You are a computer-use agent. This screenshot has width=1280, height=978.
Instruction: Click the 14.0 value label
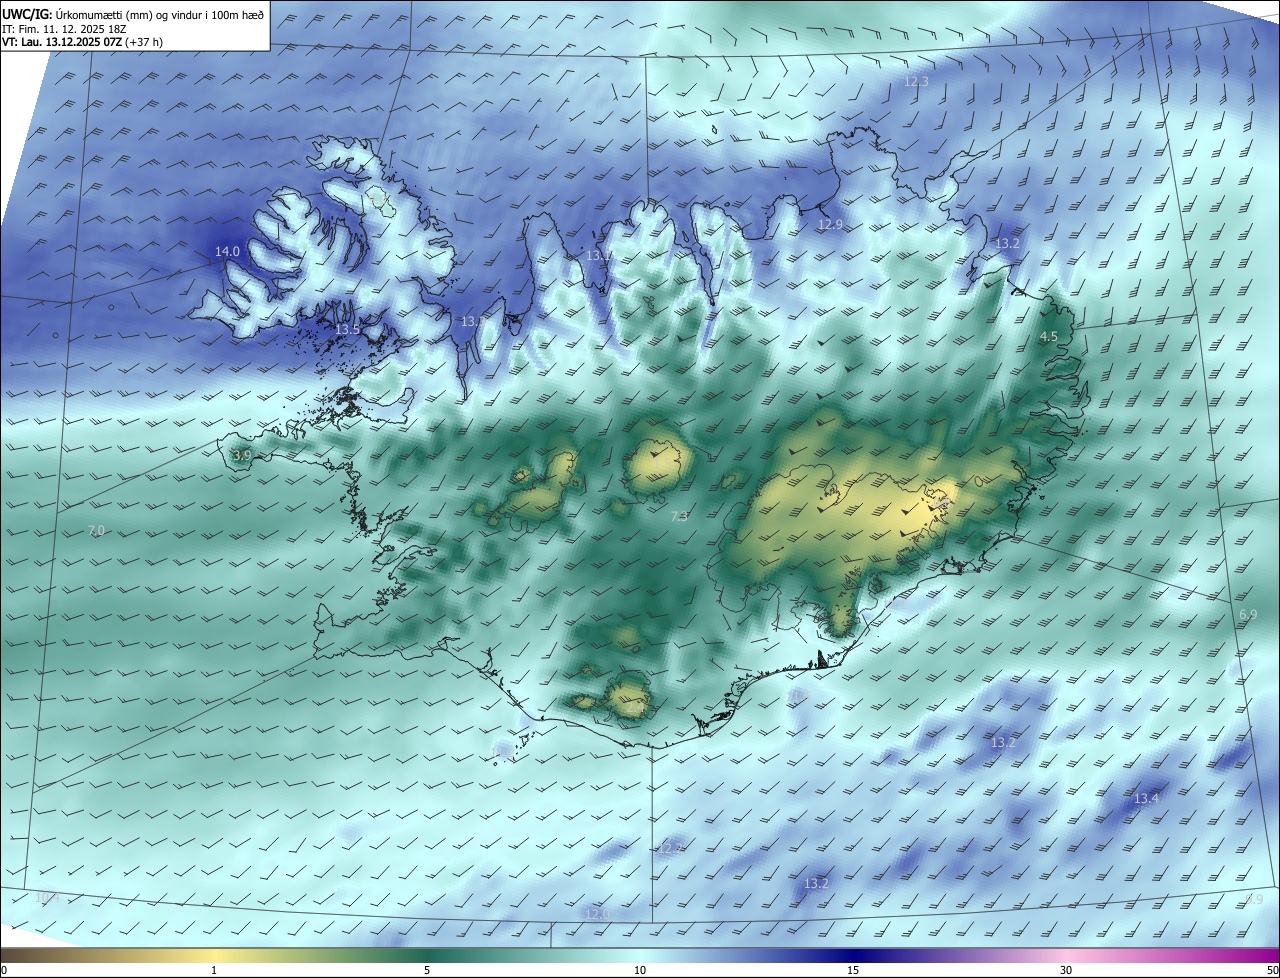(x=227, y=252)
